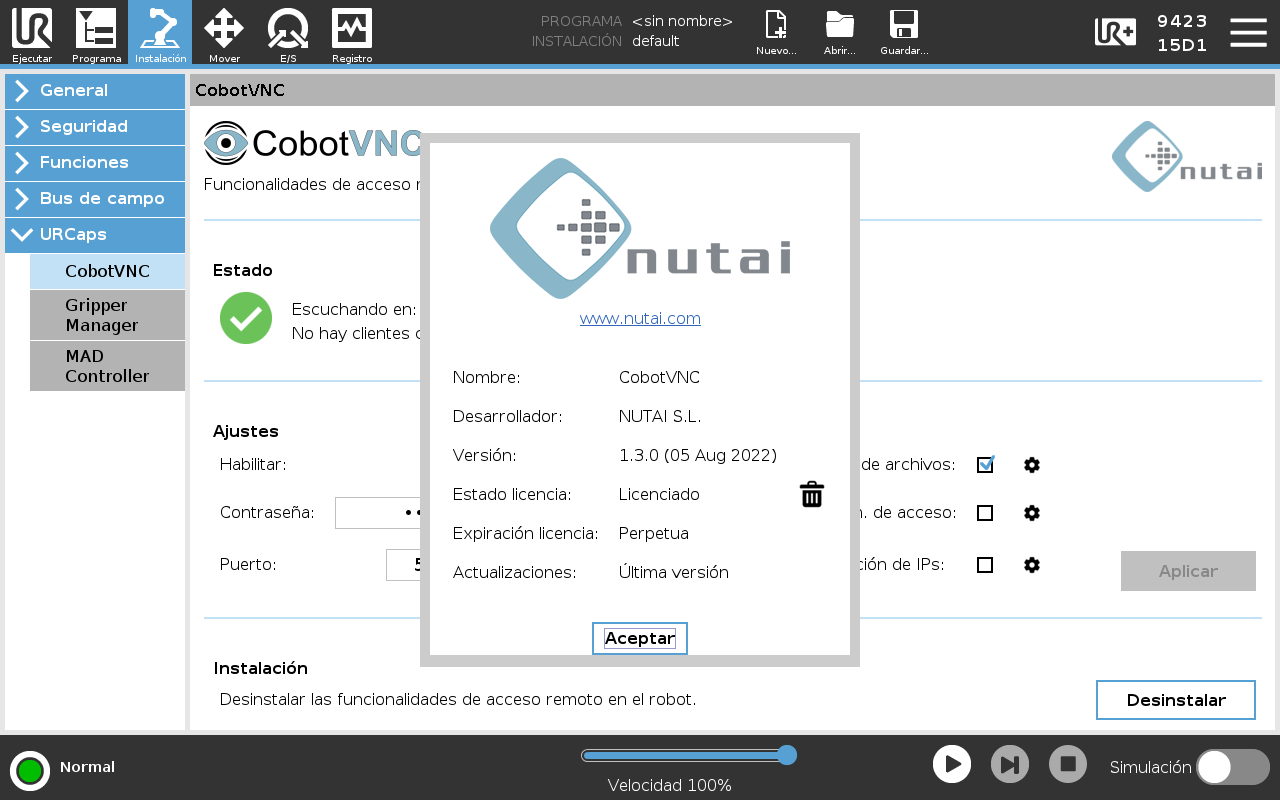Viewport: 1280px width, 800px height.
Task: Expand the Seguridad section
Action: 95,127
